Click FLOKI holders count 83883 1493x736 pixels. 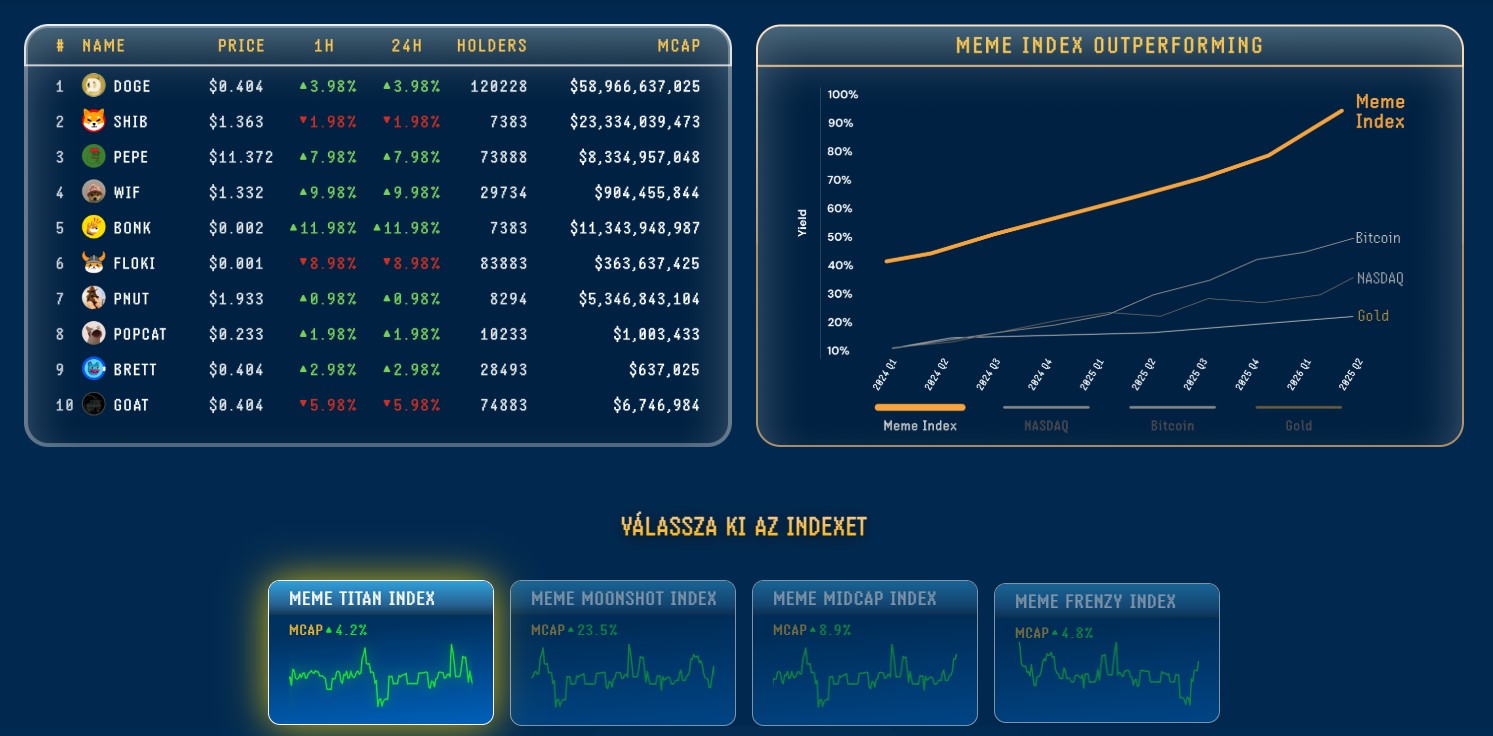[503, 264]
